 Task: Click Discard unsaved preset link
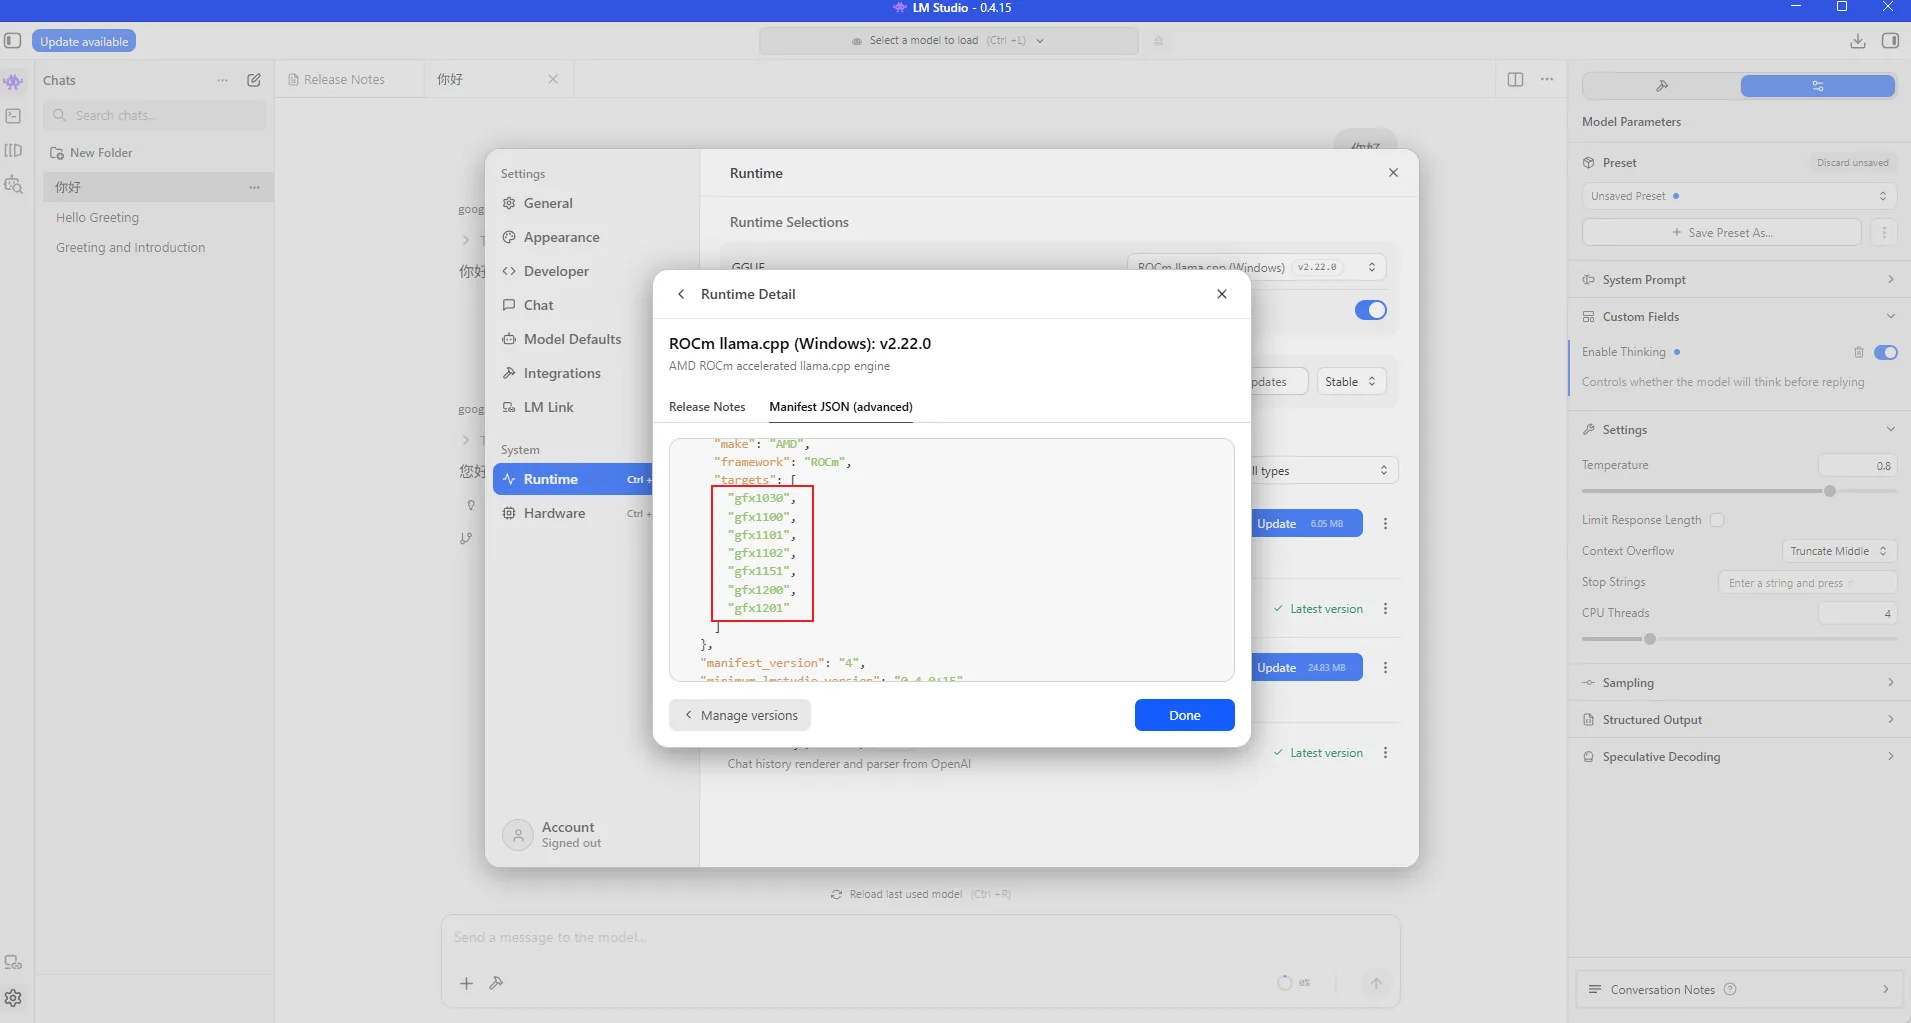pyautogui.click(x=1852, y=163)
